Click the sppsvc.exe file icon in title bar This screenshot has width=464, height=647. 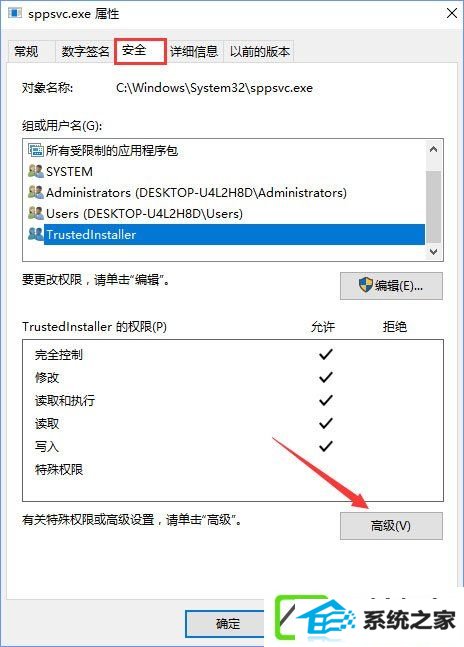(14, 13)
